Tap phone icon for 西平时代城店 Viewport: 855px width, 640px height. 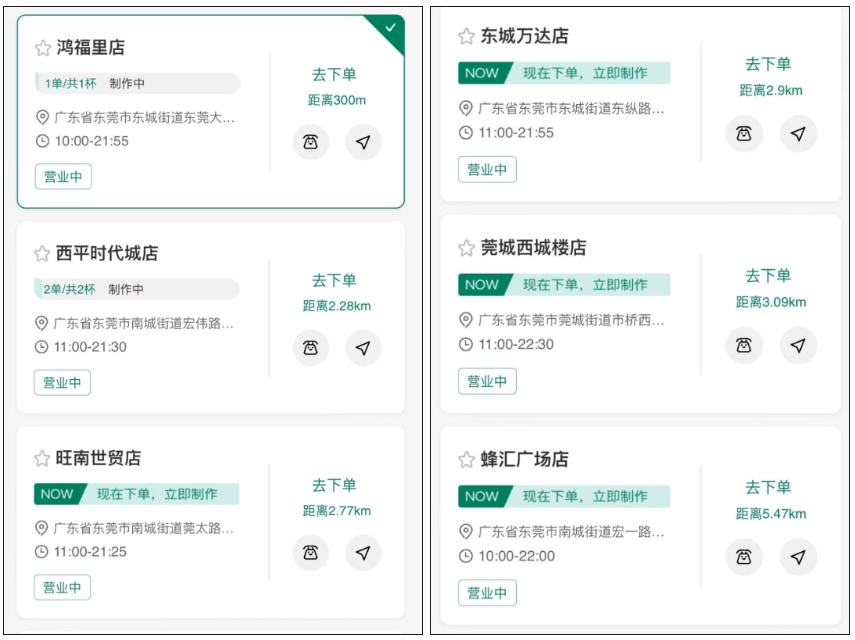(x=311, y=348)
